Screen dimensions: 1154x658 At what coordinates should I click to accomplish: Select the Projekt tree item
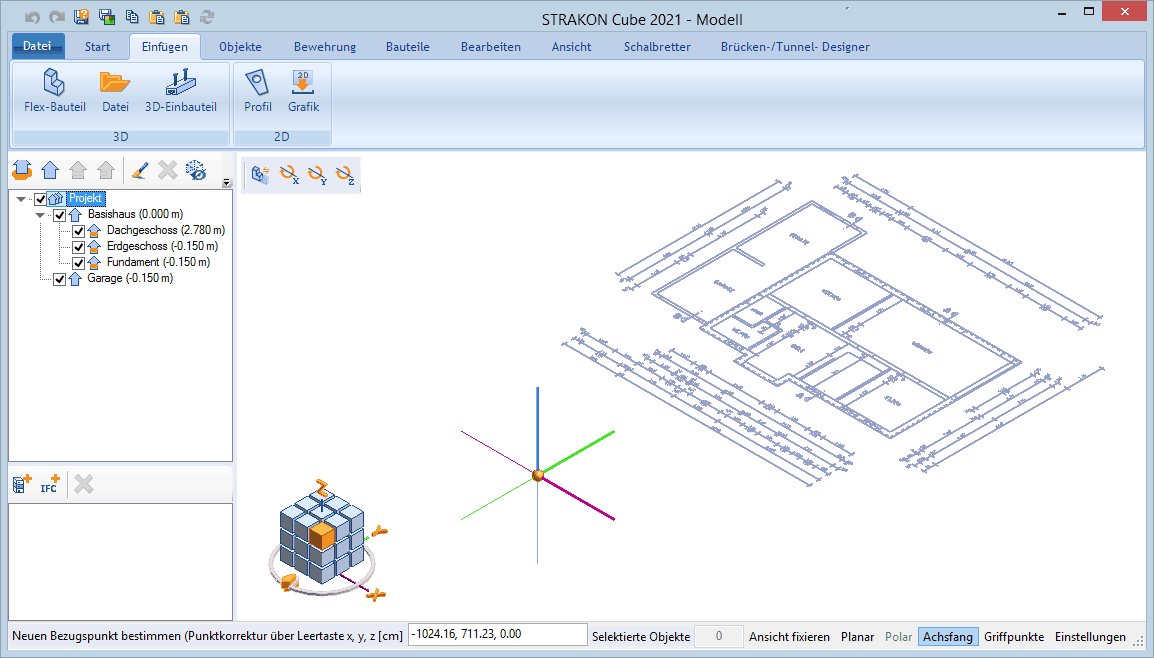(86, 199)
